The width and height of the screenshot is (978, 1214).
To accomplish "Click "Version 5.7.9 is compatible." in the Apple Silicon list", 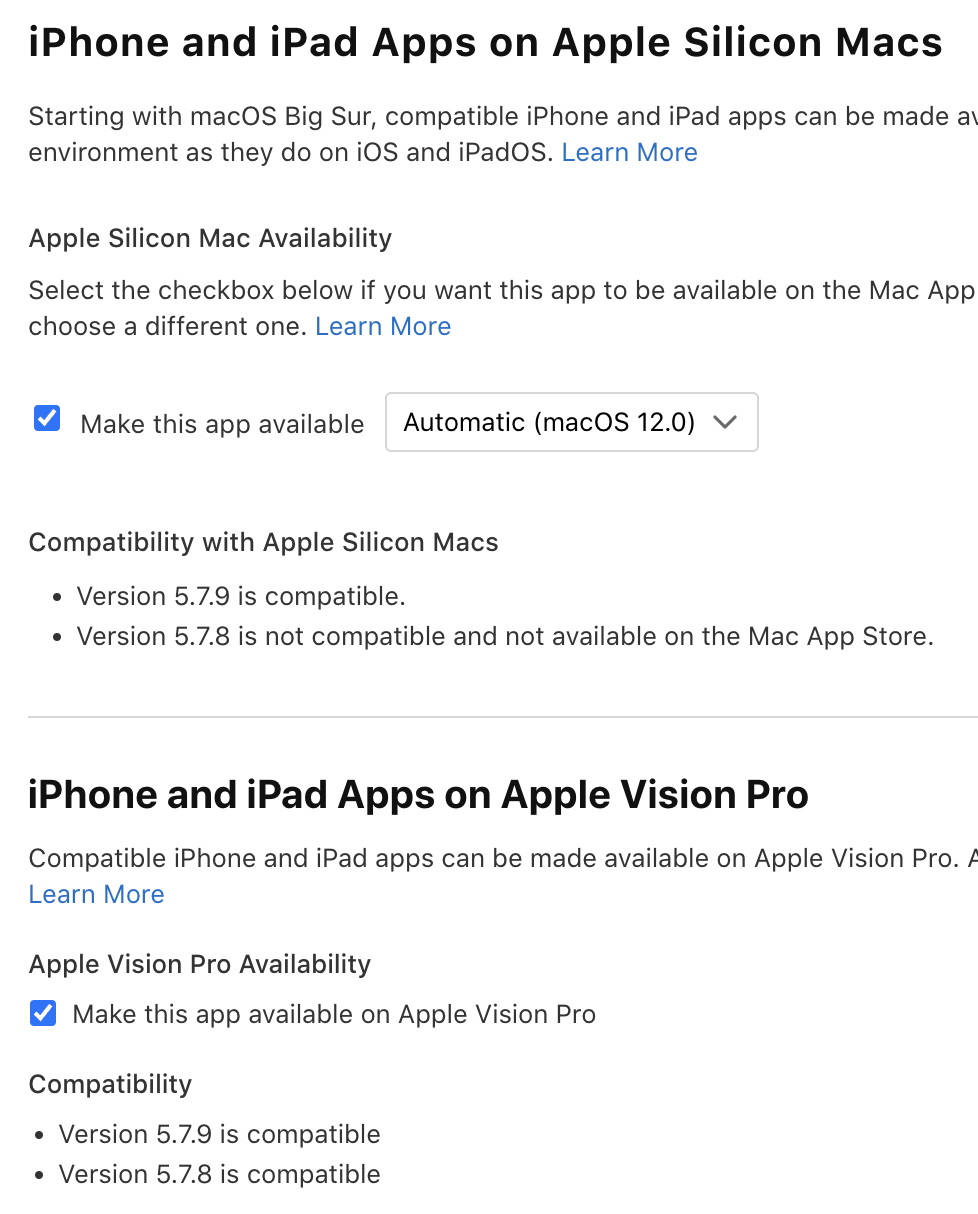I will [241, 597].
